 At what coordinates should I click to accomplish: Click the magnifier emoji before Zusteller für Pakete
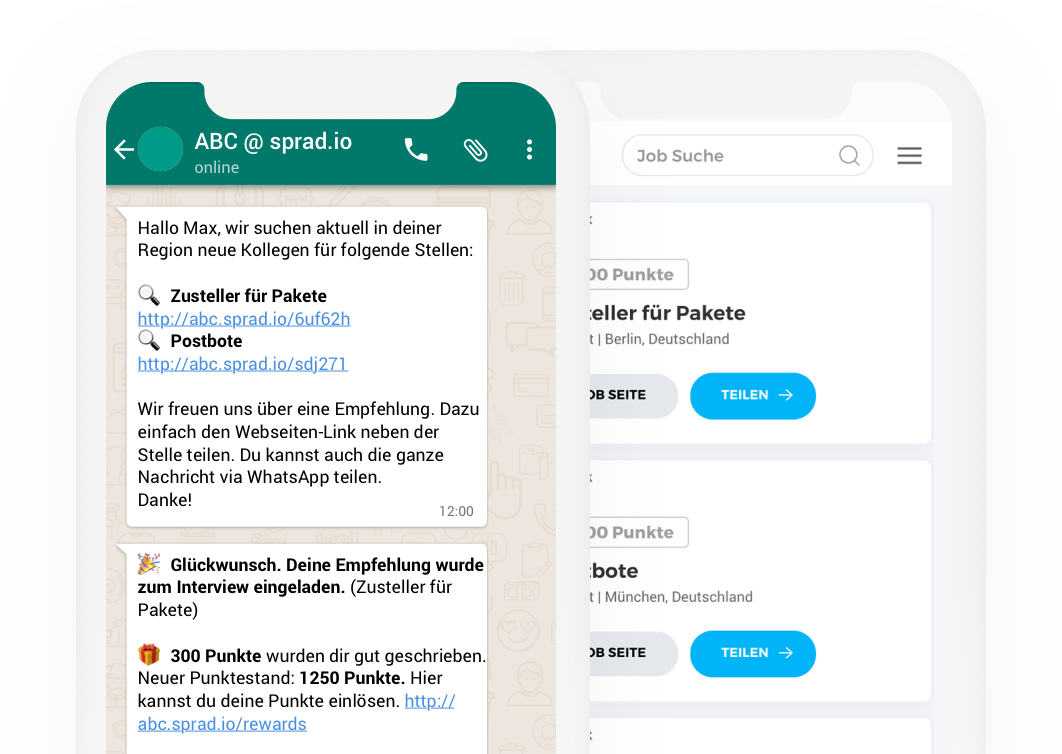(149, 295)
